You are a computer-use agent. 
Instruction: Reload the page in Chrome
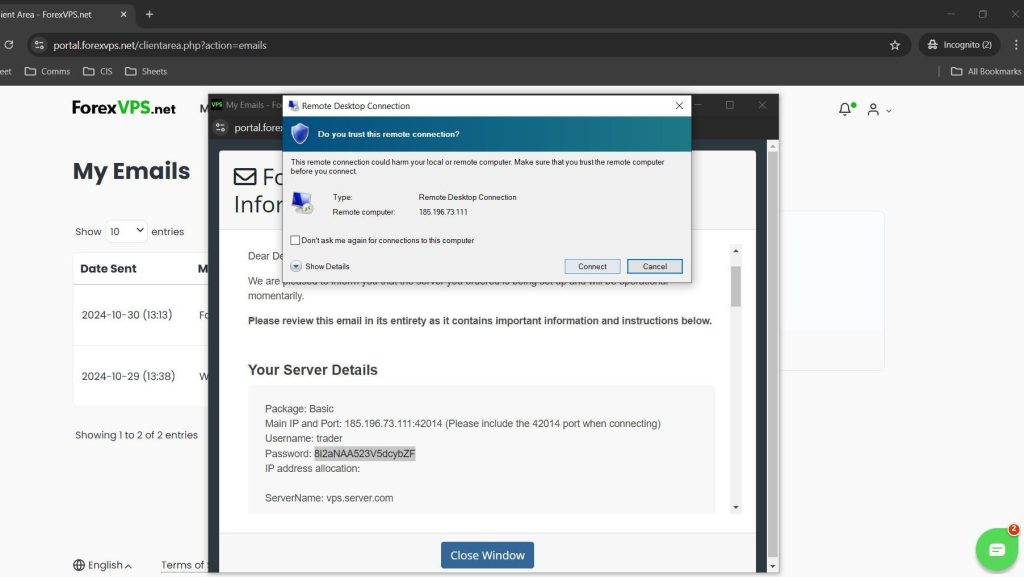[8, 45]
